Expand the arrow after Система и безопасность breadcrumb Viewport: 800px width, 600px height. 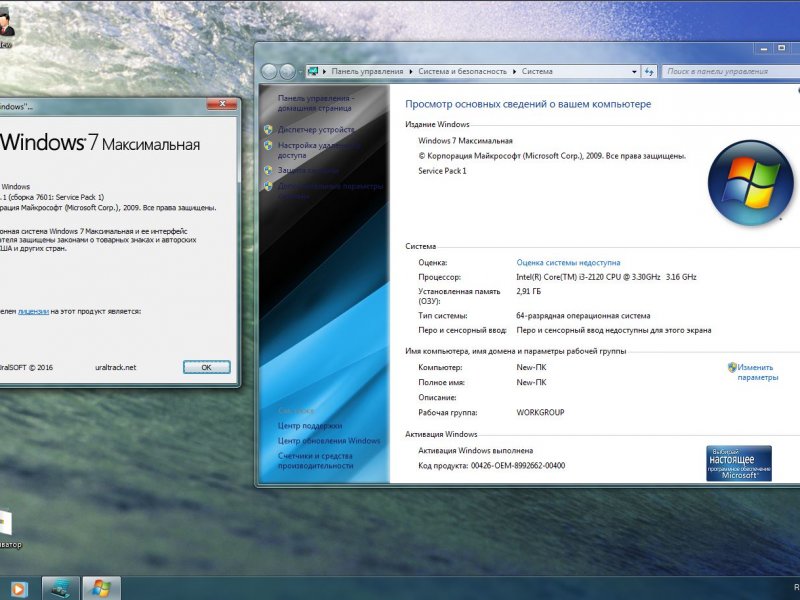[x=514, y=71]
